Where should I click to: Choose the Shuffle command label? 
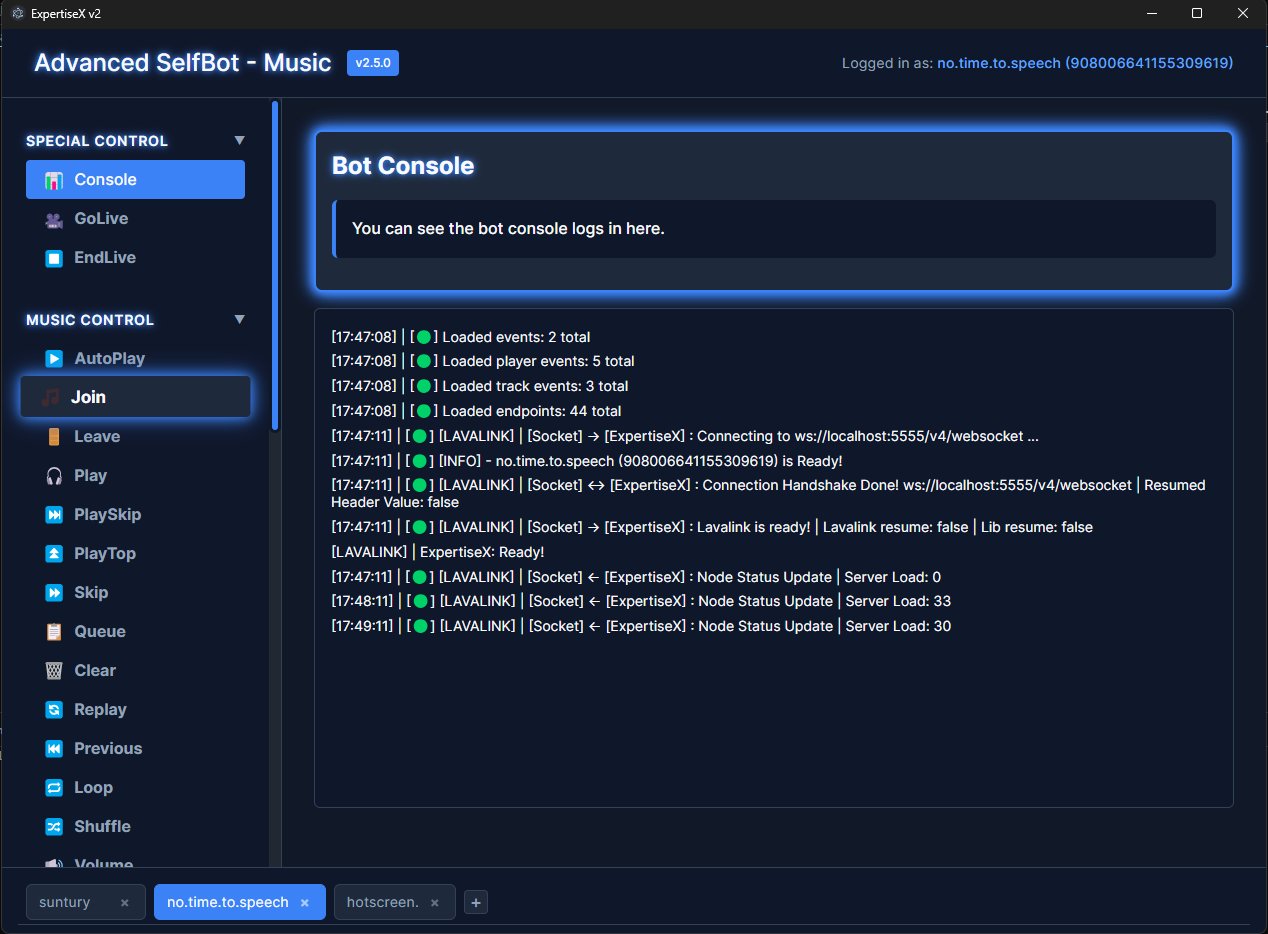102,827
